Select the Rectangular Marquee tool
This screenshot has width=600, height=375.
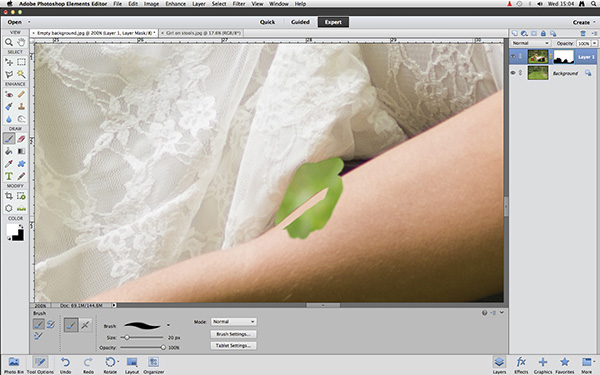(21, 62)
